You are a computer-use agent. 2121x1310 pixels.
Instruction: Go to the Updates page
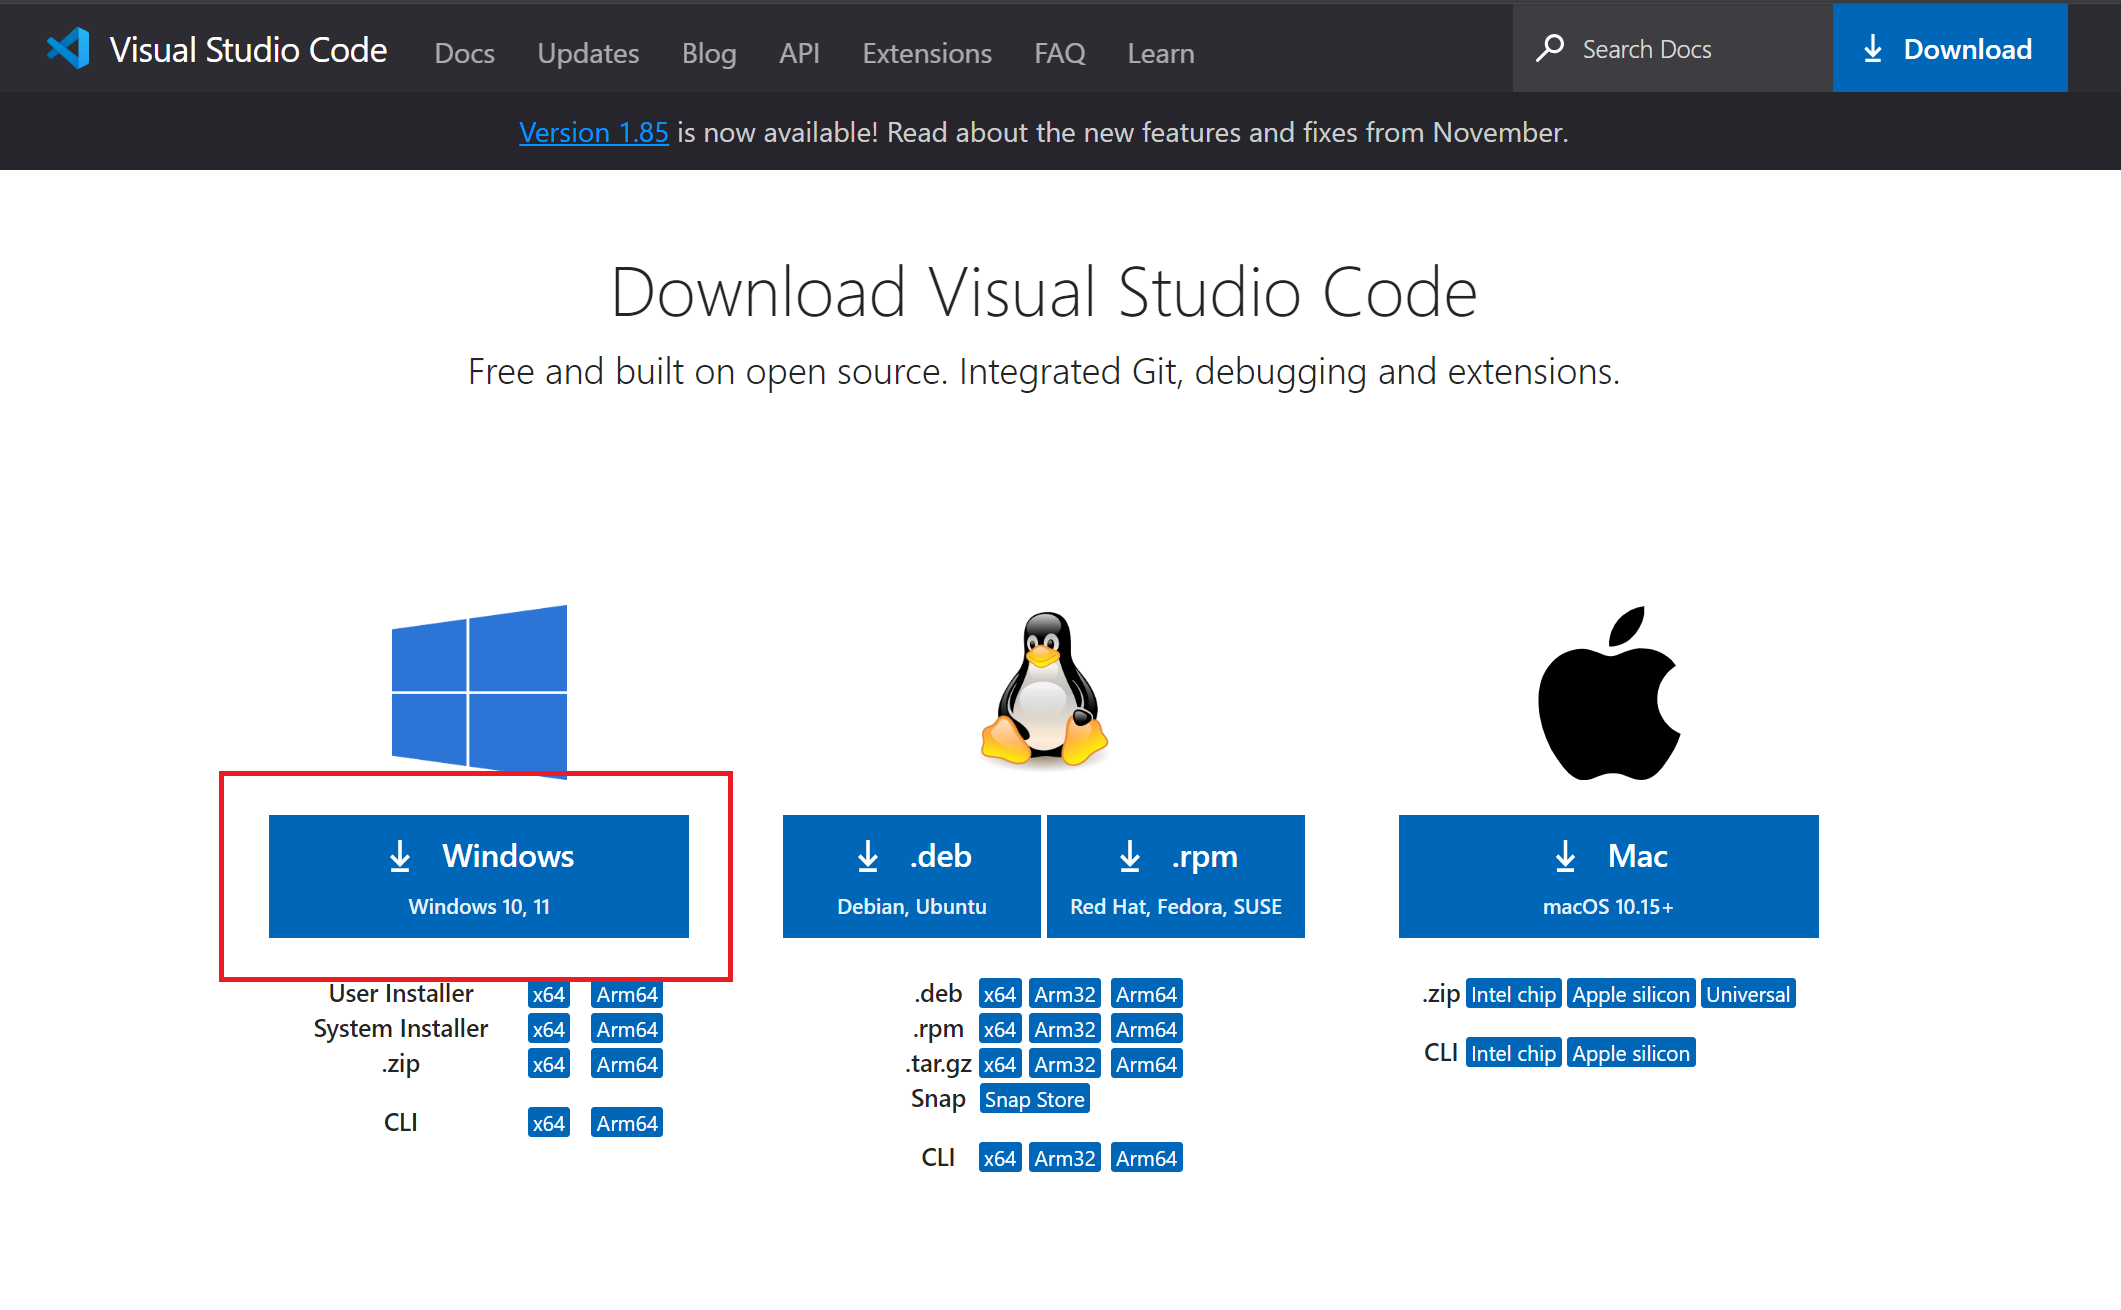[588, 53]
